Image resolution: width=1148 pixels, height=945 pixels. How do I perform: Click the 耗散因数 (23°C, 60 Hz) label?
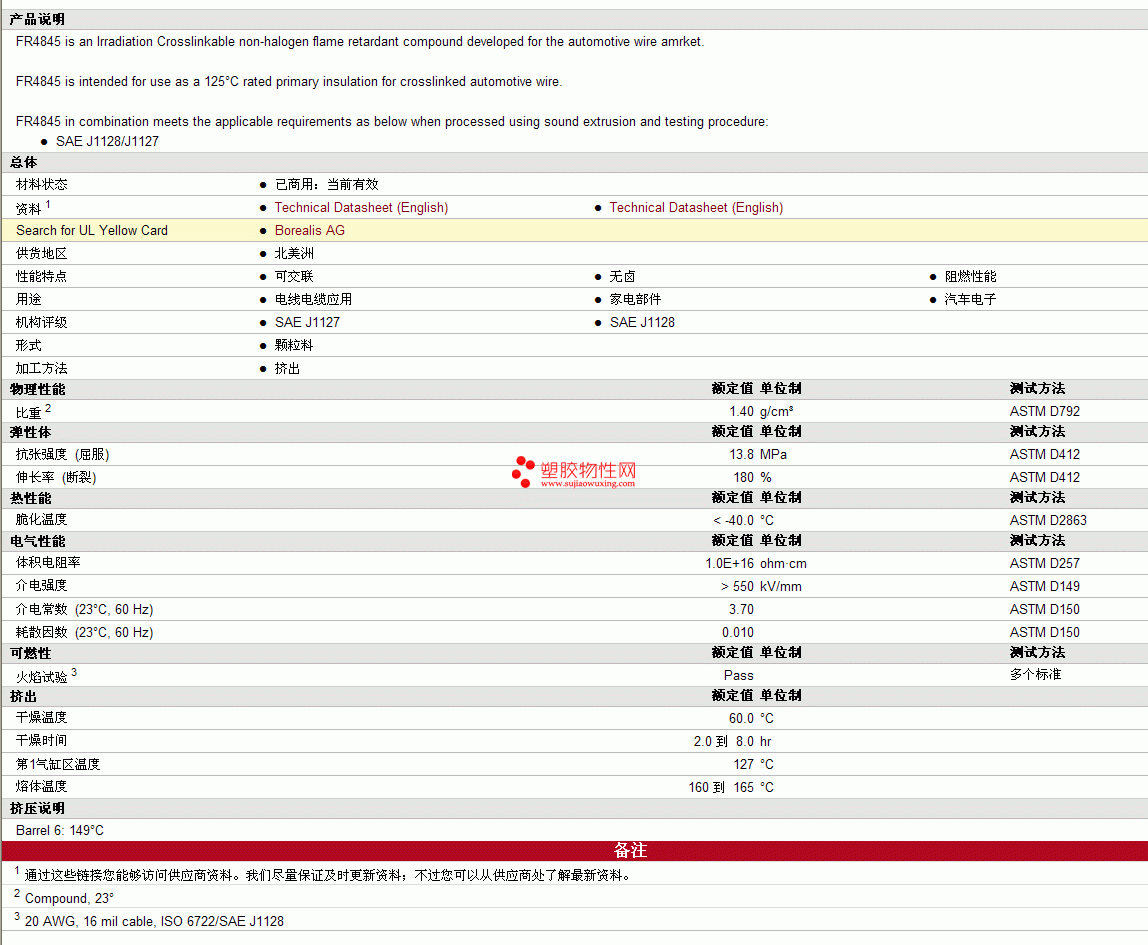[x=85, y=632]
